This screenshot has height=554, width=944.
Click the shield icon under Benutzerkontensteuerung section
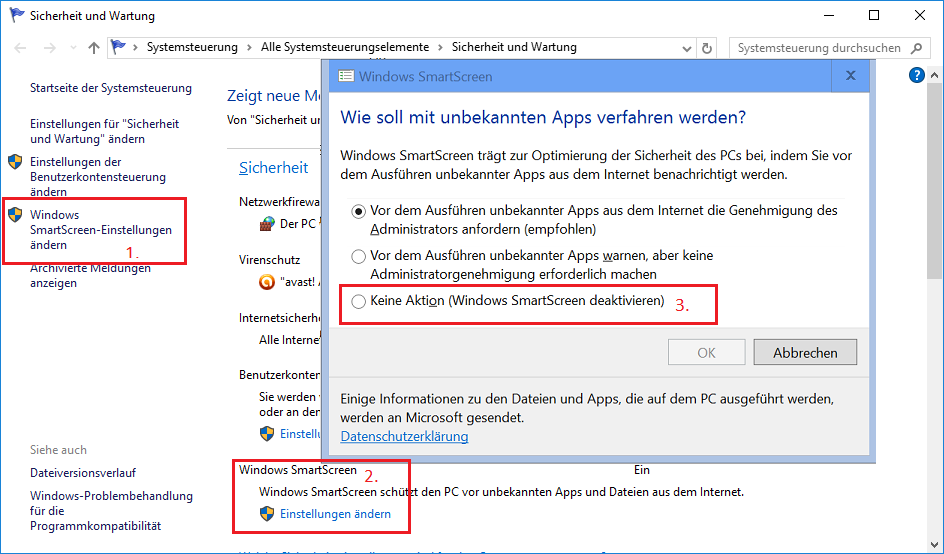click(267, 434)
